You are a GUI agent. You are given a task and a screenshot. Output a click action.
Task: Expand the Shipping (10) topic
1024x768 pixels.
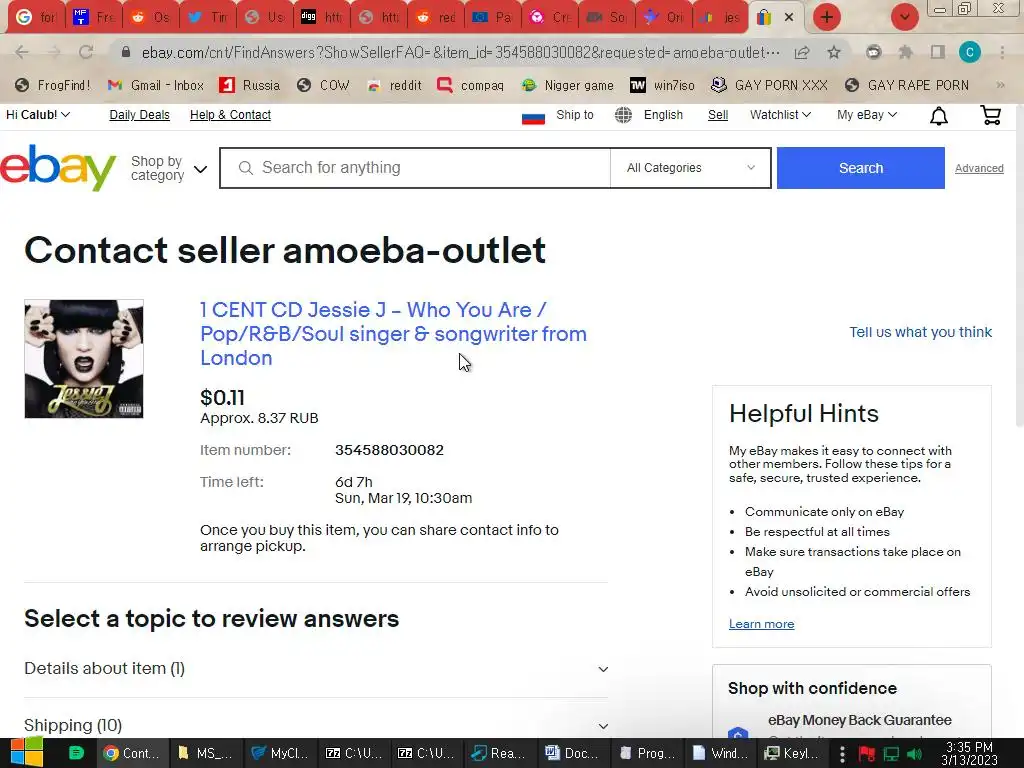tap(316, 725)
